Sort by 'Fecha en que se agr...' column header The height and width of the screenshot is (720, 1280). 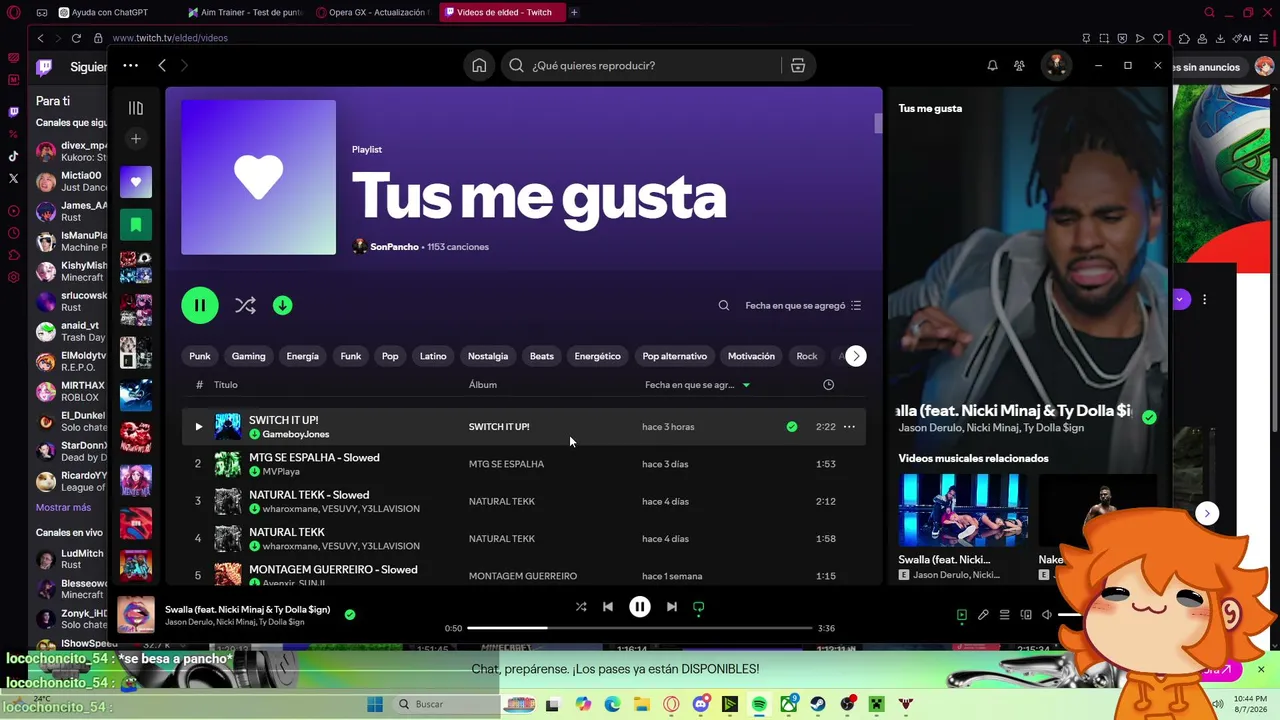(697, 385)
